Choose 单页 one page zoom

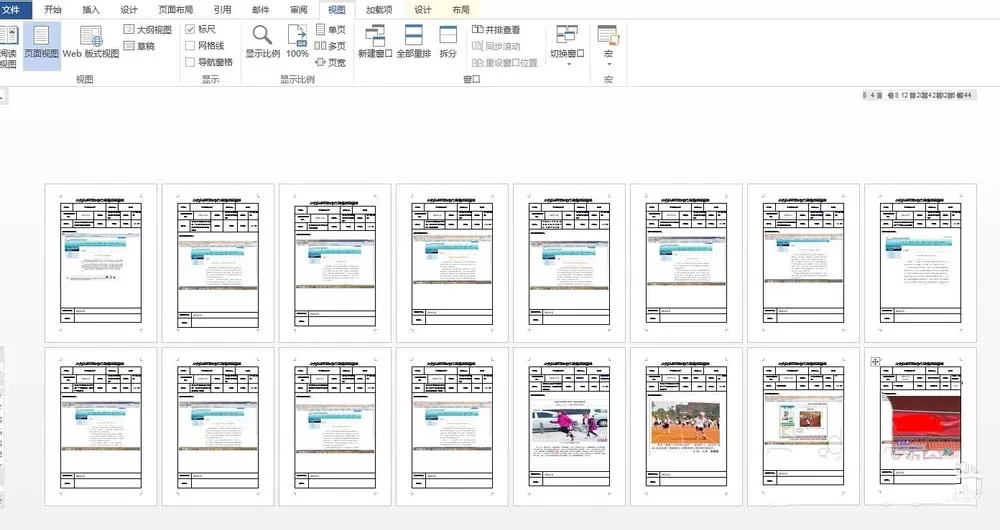click(x=331, y=29)
